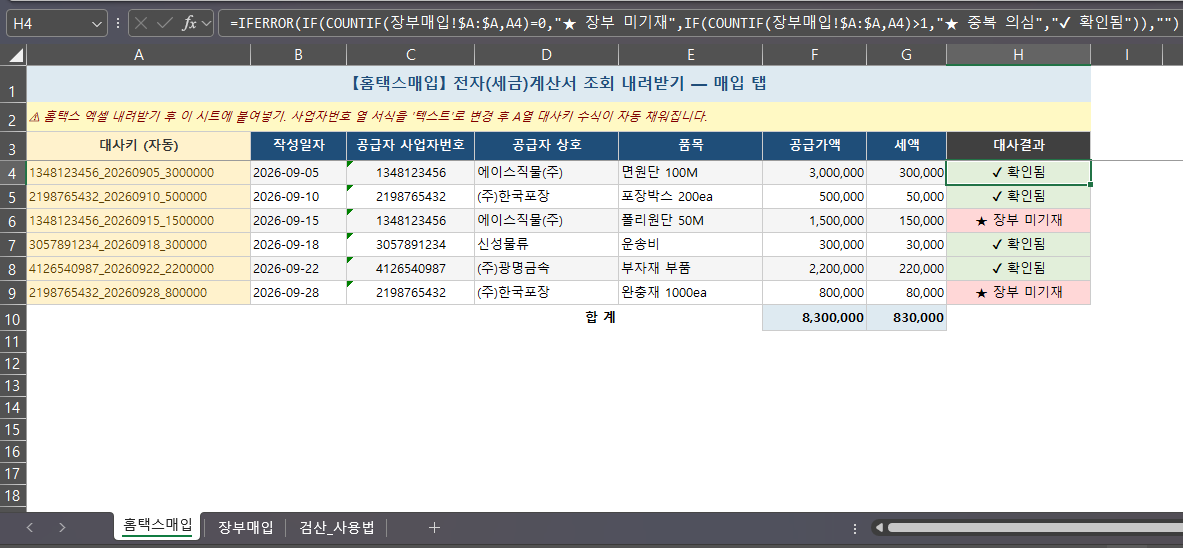This screenshot has height=548, width=1183.
Task: Select the date cell 2026-09-15
Action: point(299,221)
